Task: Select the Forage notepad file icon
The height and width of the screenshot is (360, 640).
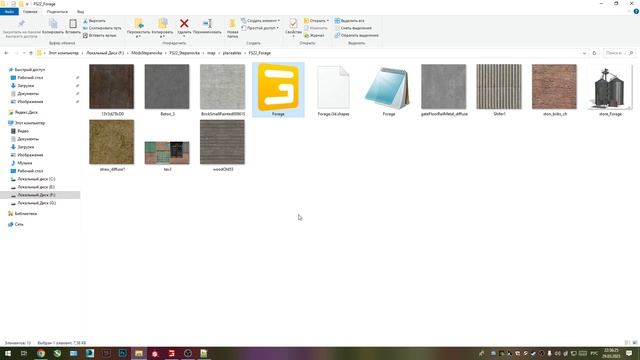Action: tap(388, 89)
